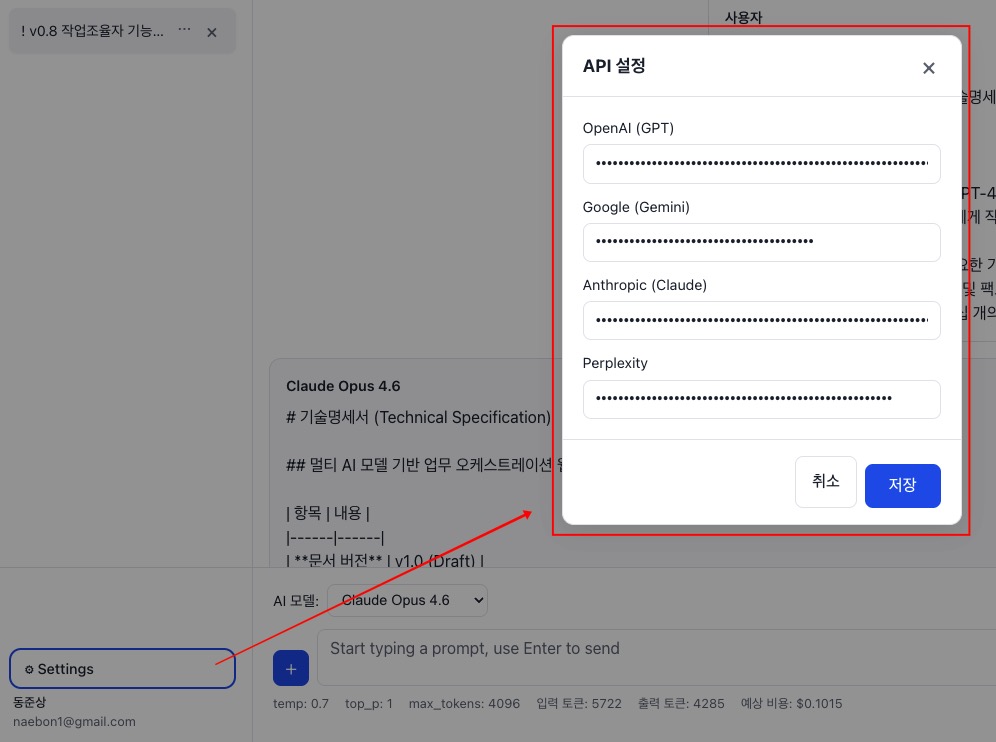Screen dimensions: 996x742
Task: Click the naebon1@gmail.com account email
Action: pyautogui.click(x=74, y=721)
